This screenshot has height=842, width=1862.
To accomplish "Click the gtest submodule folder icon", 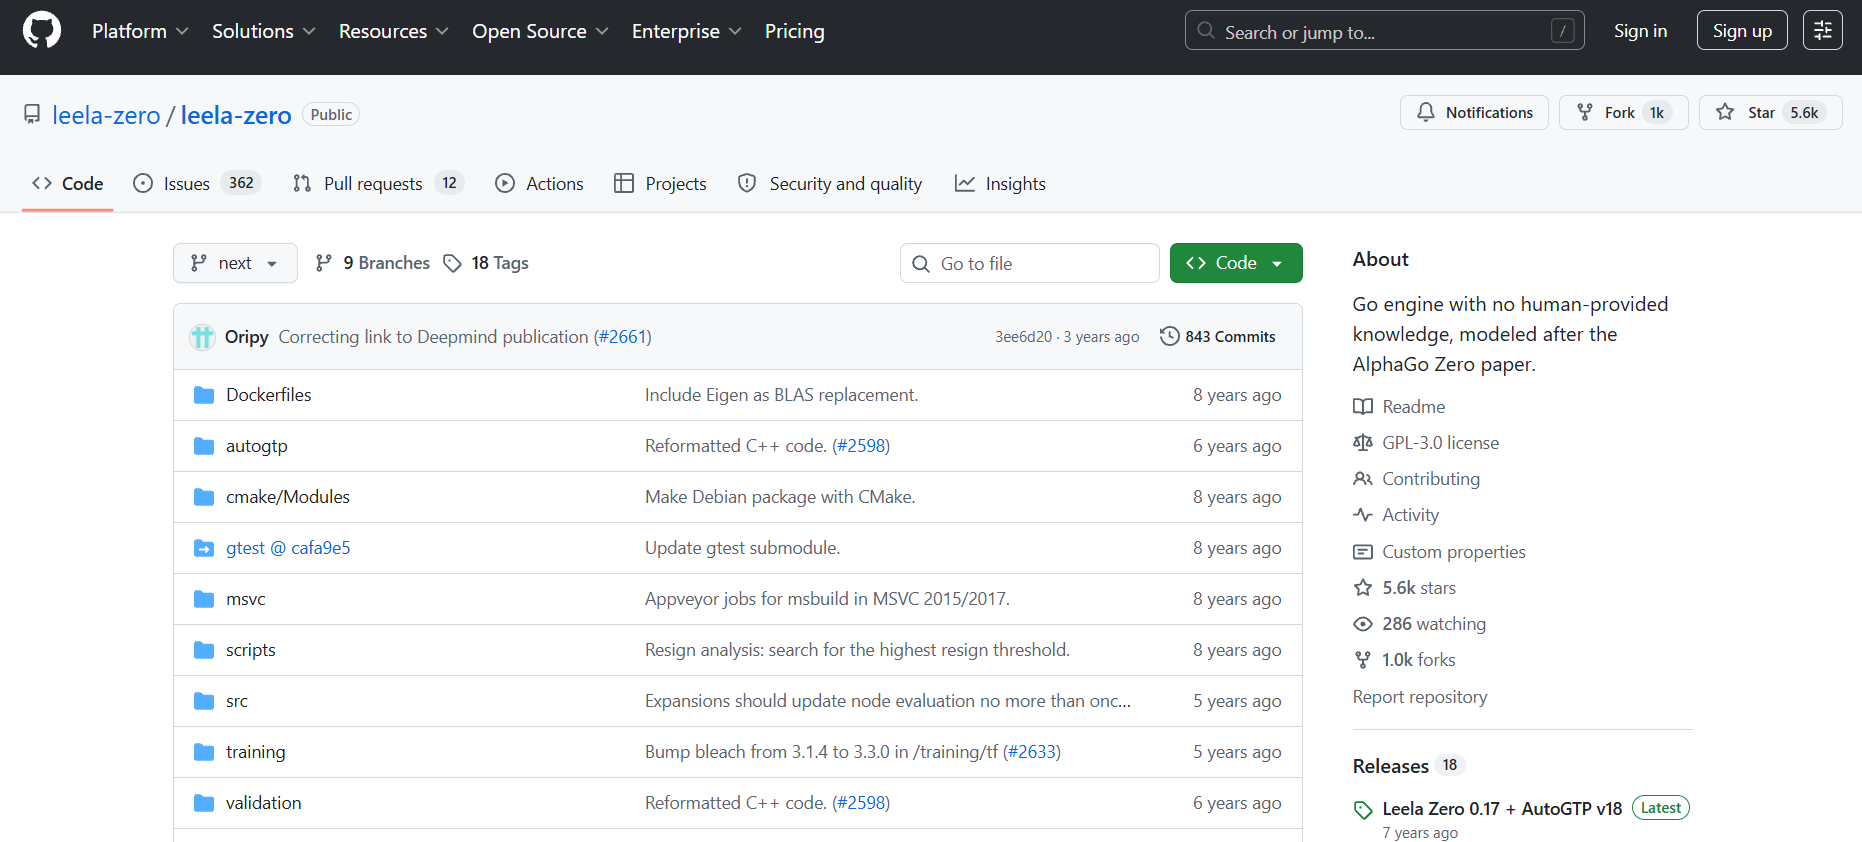I will point(204,548).
